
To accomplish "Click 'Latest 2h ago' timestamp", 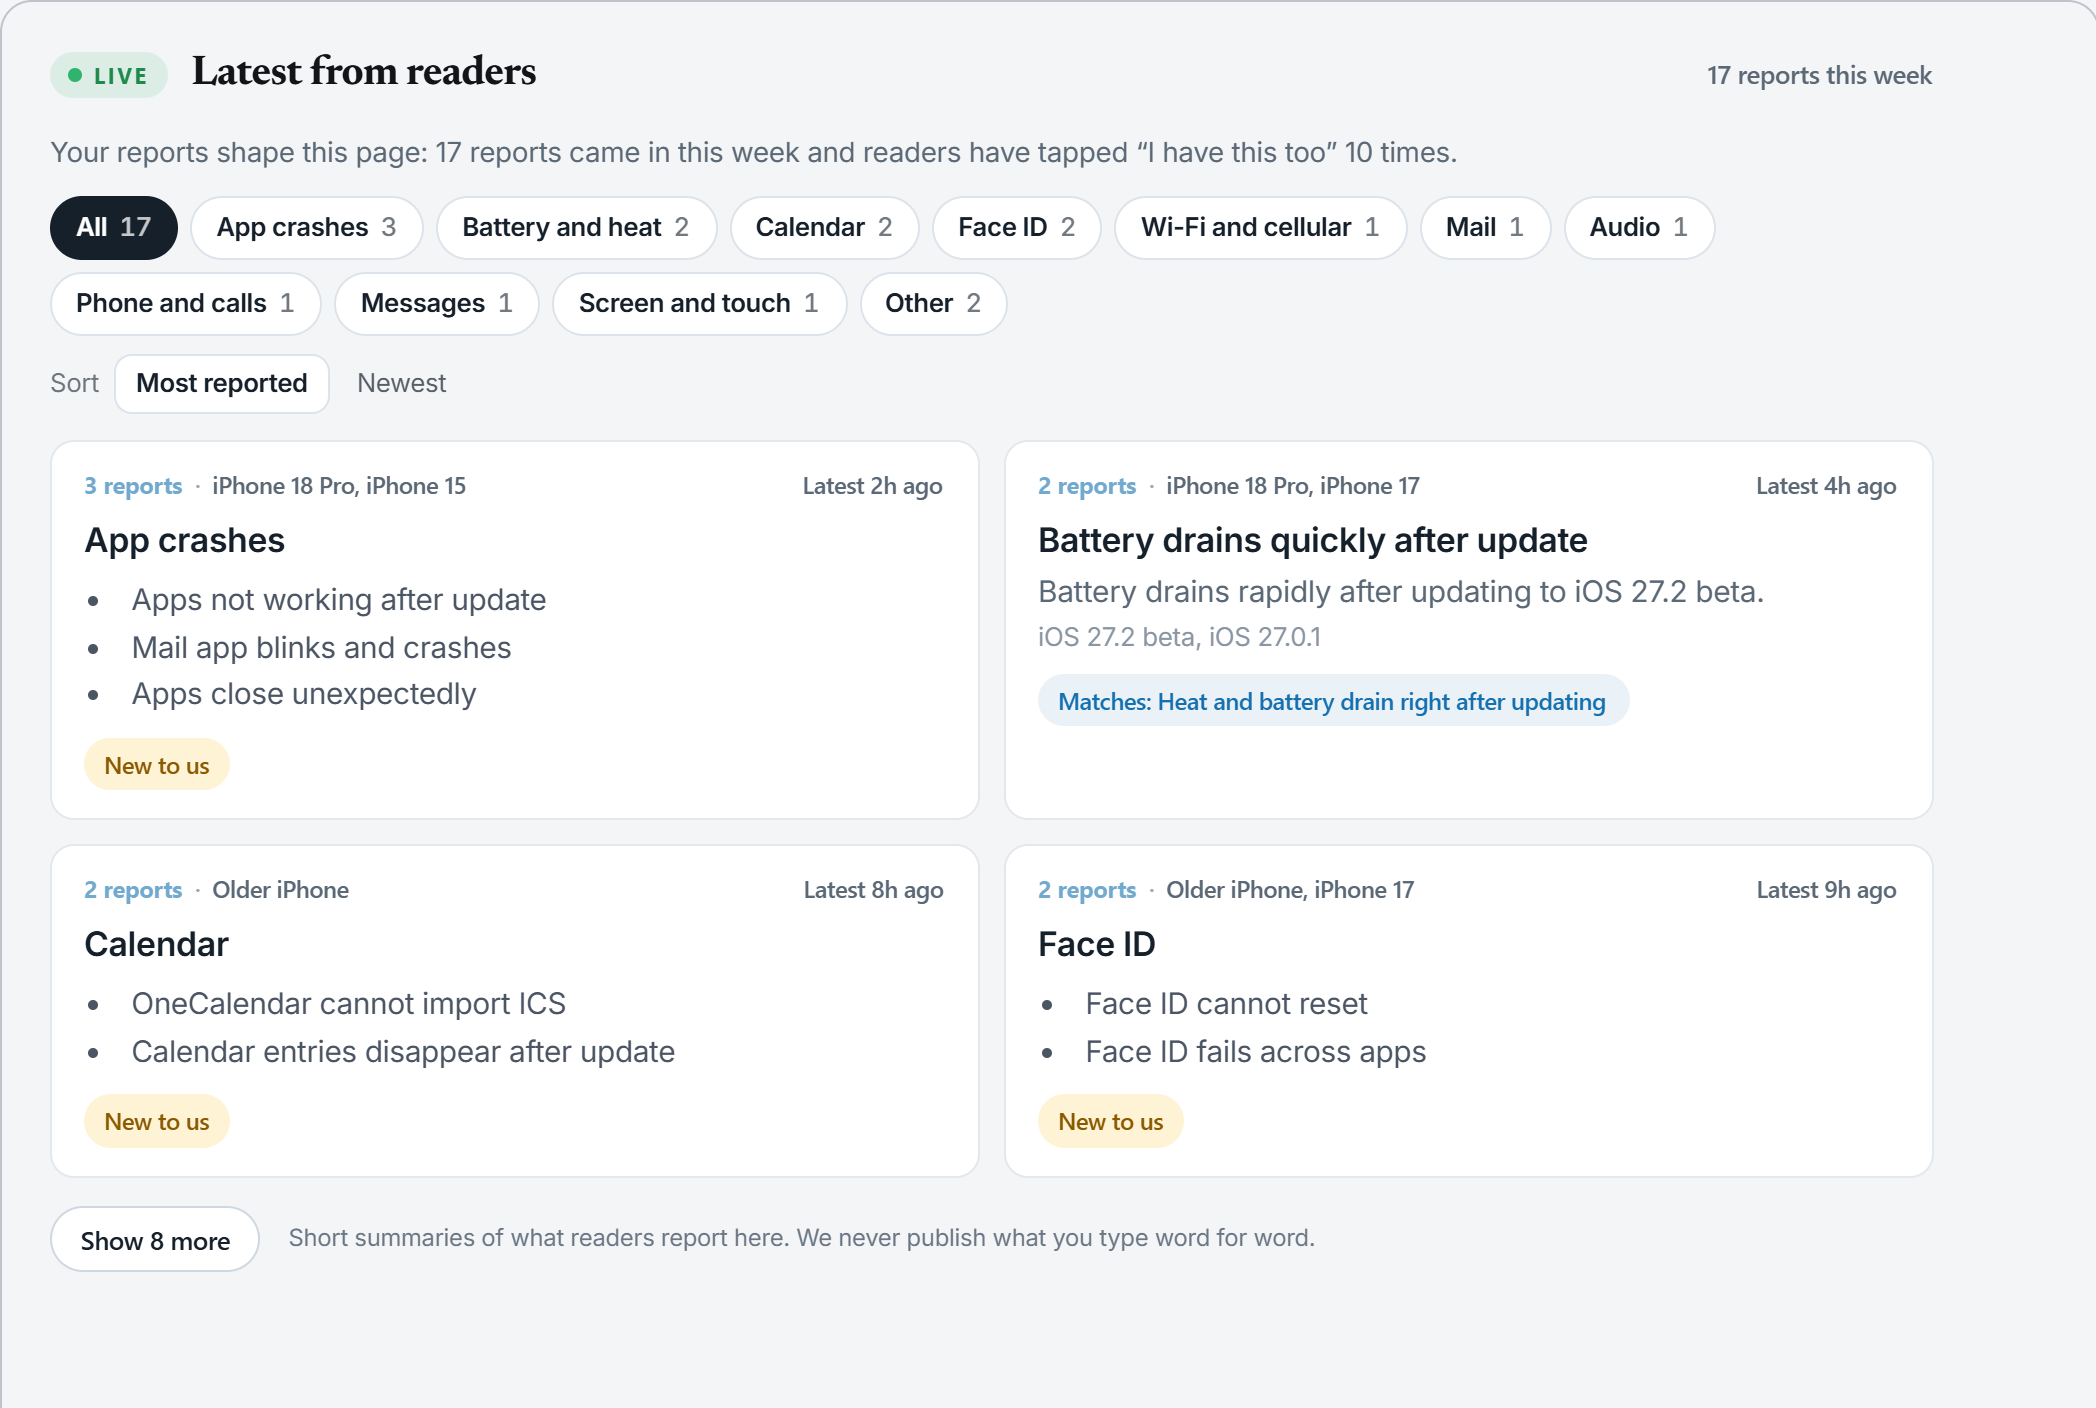I will point(873,486).
